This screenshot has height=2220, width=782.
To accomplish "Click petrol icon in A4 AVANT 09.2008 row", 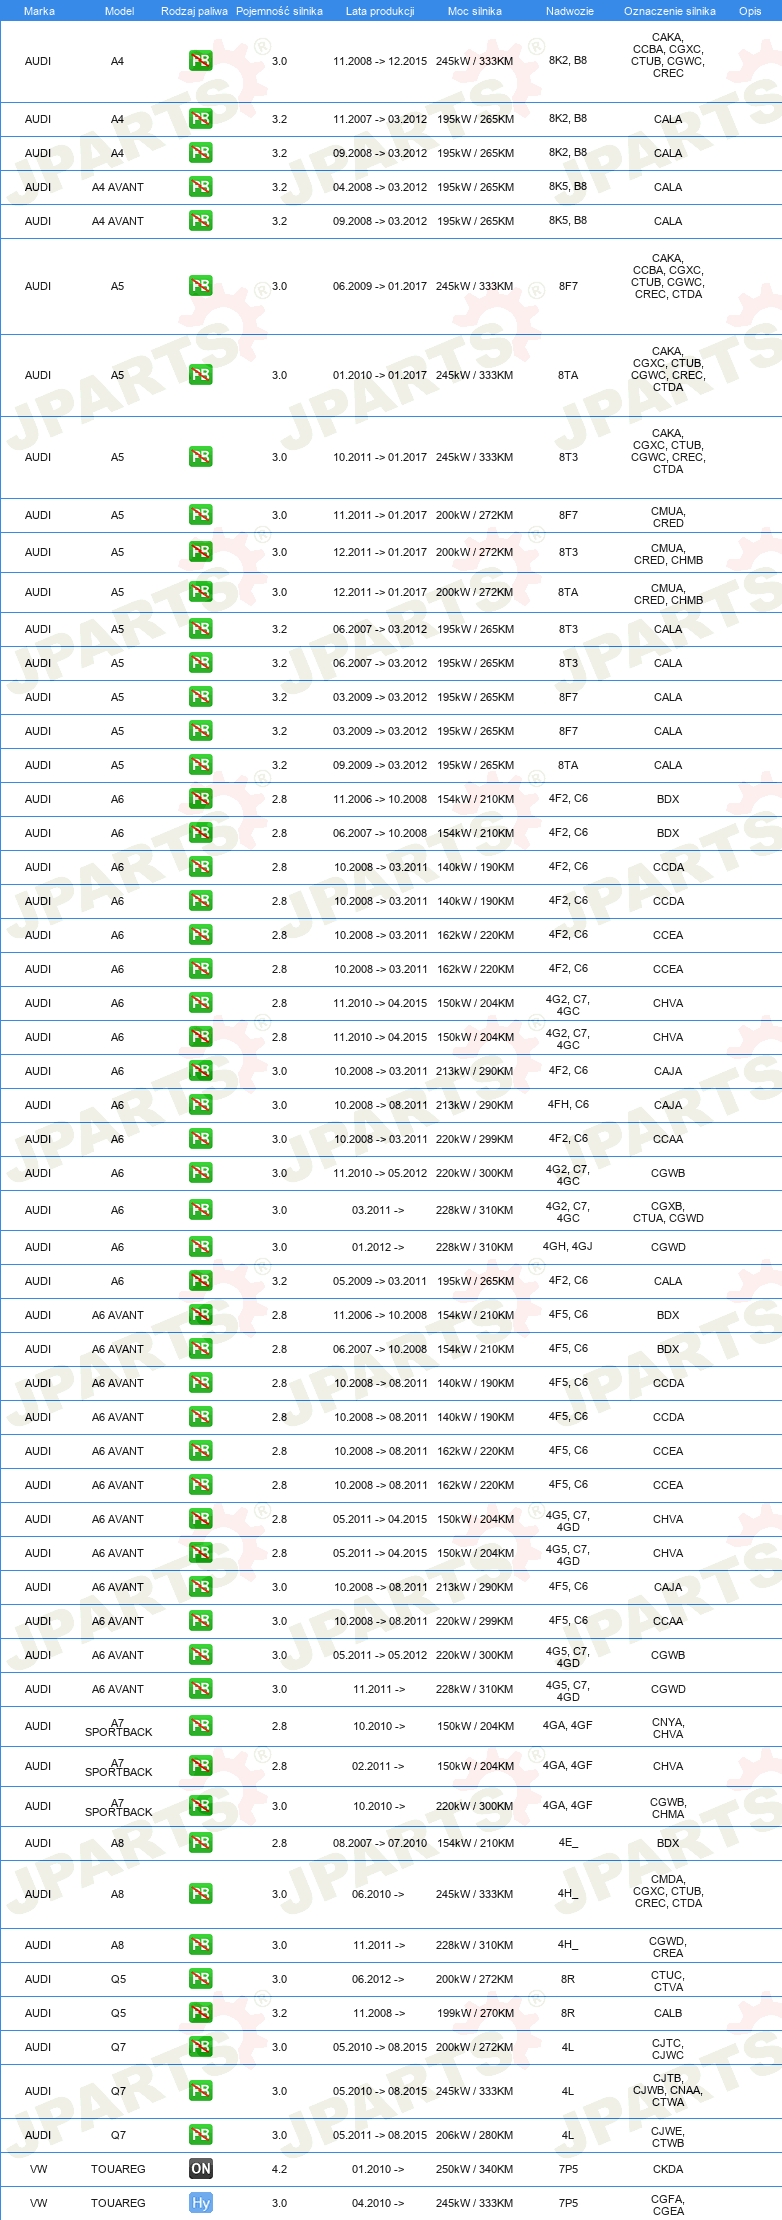I will tap(201, 221).
